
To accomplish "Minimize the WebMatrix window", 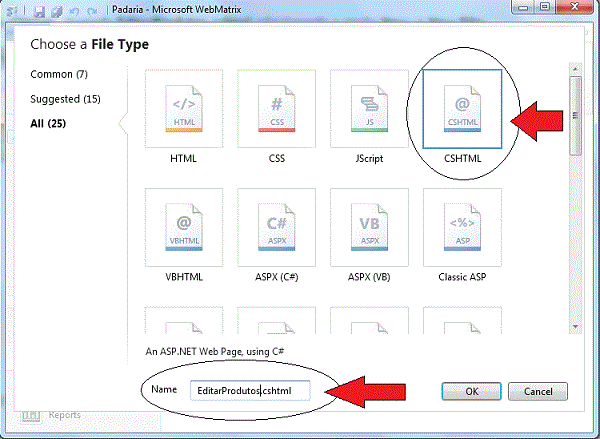I will pos(524,7).
